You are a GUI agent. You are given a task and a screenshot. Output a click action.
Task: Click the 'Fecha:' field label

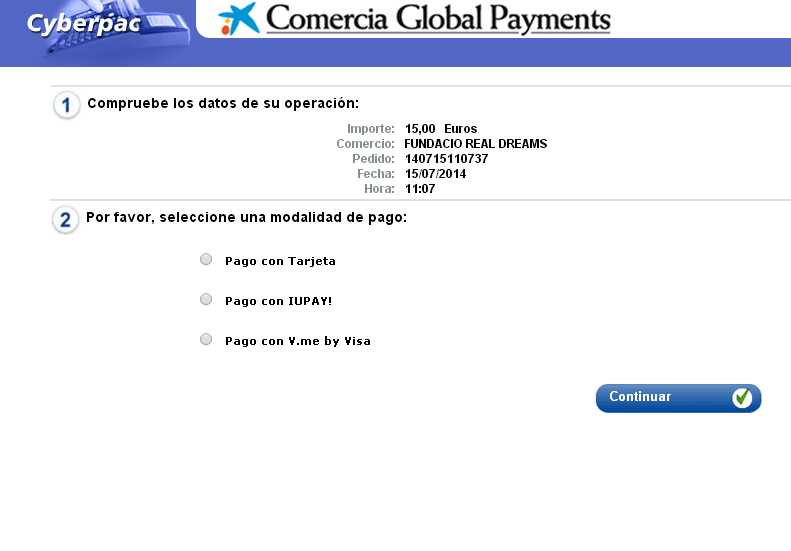tap(376, 174)
